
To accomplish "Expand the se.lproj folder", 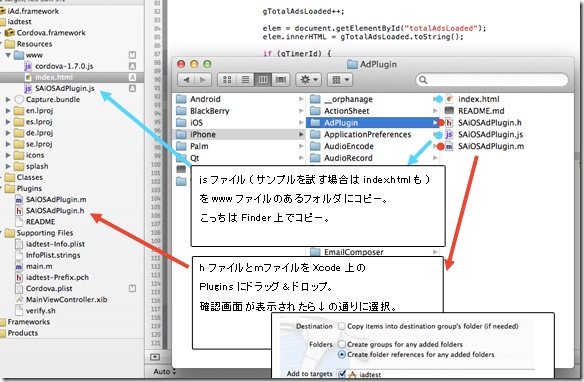I will tap(8, 144).
